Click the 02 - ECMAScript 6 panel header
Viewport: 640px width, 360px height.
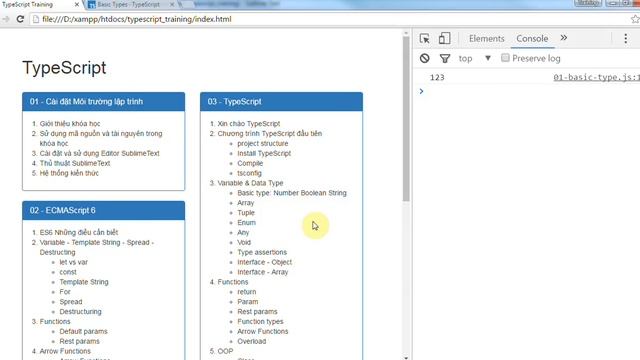(103, 210)
